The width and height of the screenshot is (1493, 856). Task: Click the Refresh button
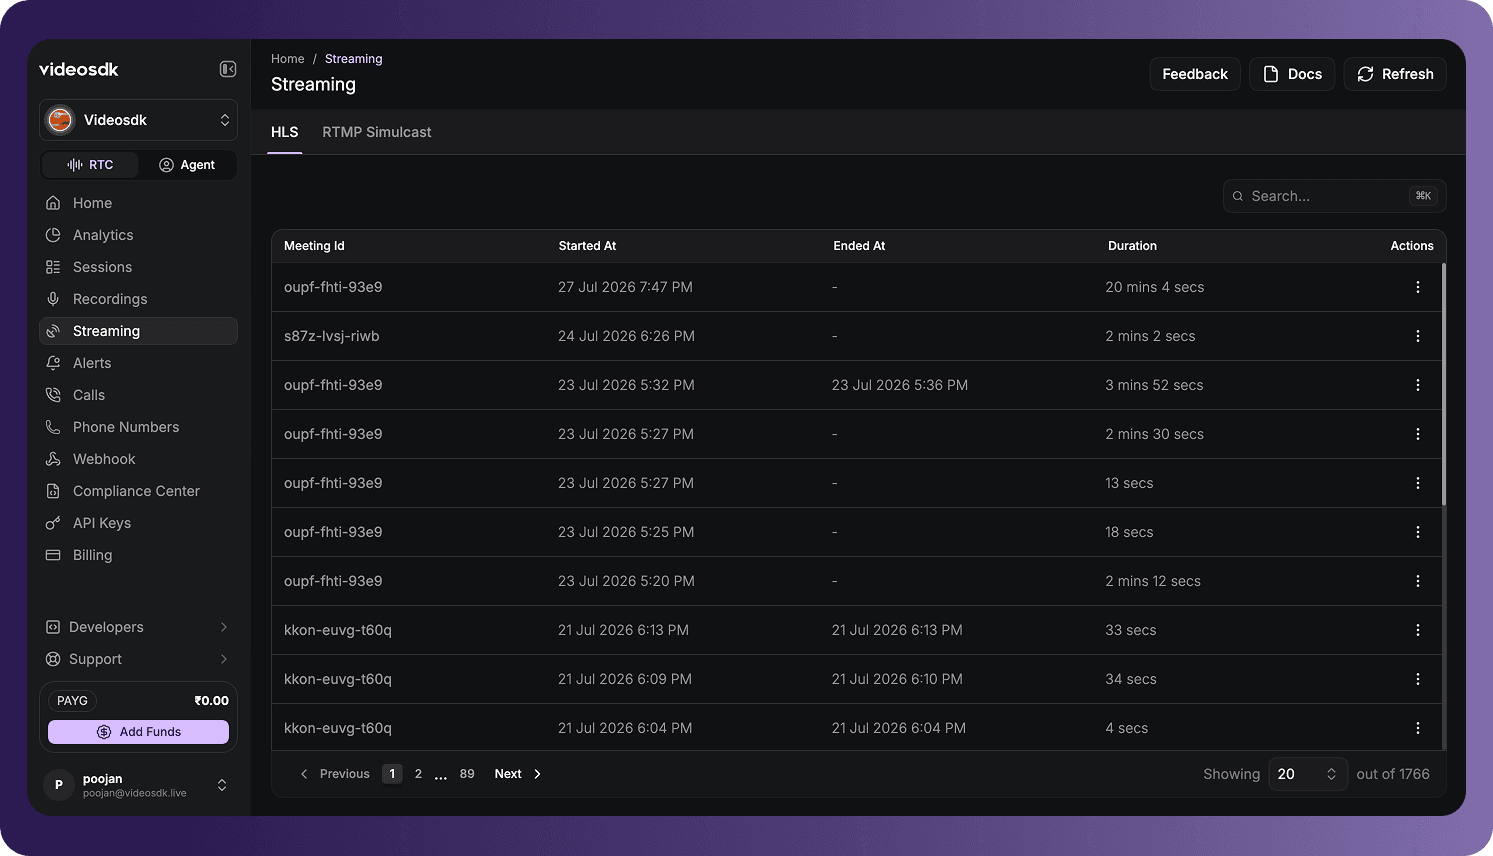click(x=1395, y=74)
